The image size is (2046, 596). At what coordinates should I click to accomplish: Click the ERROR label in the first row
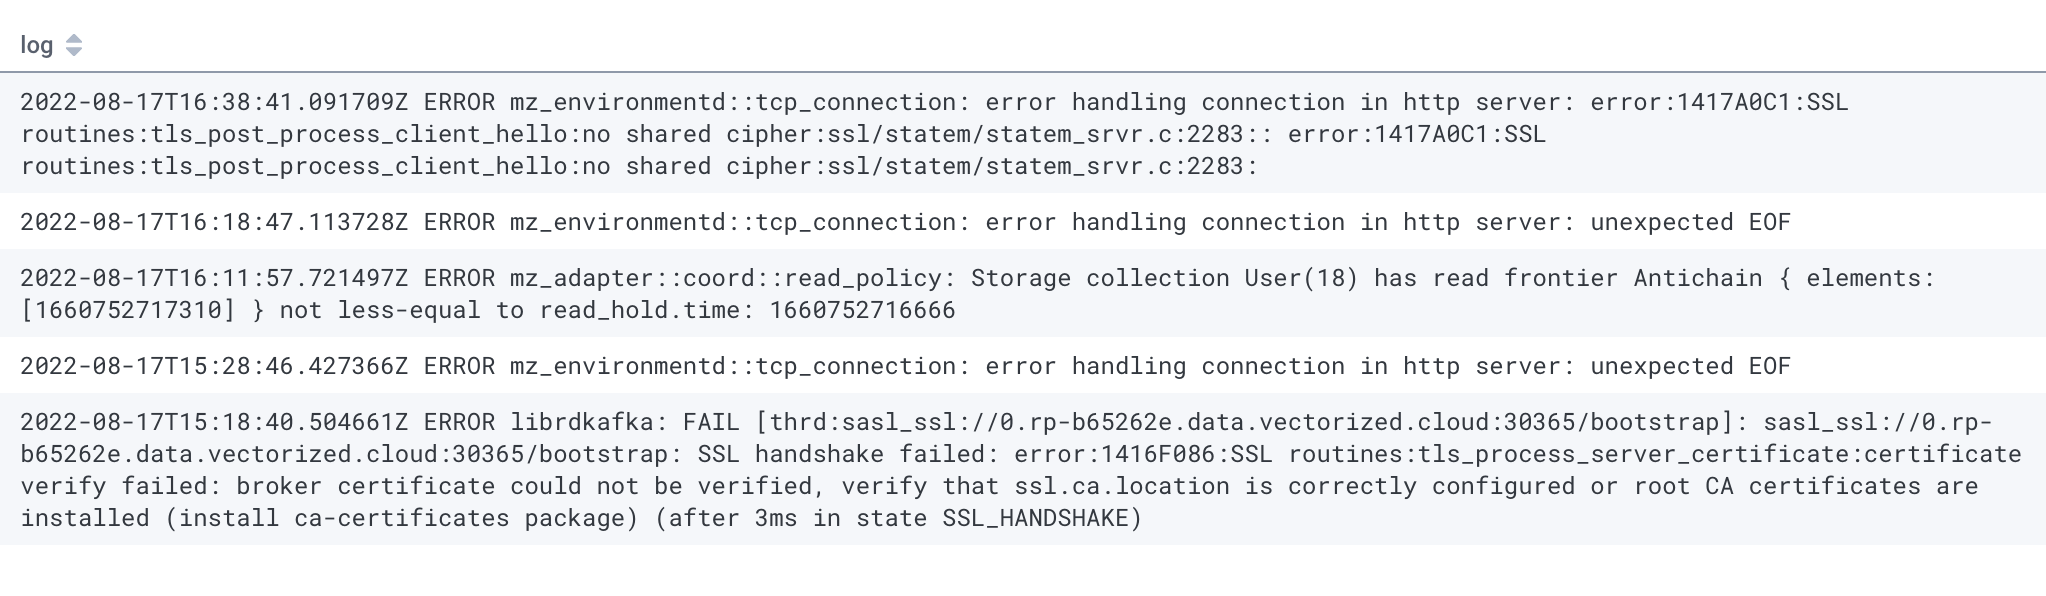(x=460, y=101)
